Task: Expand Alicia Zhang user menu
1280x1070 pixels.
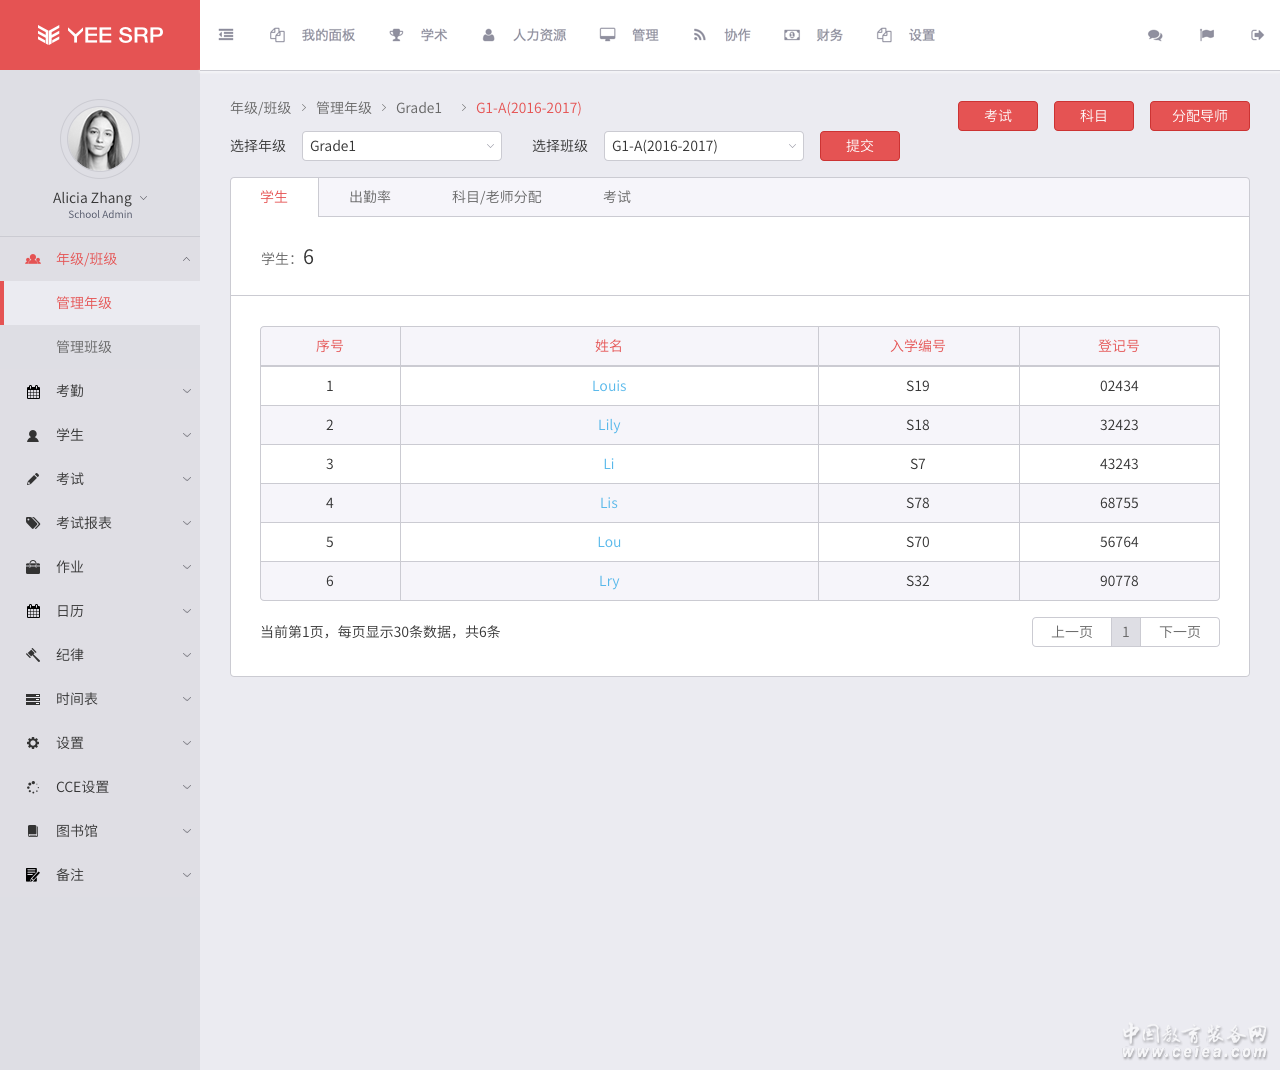Action: coord(100,198)
